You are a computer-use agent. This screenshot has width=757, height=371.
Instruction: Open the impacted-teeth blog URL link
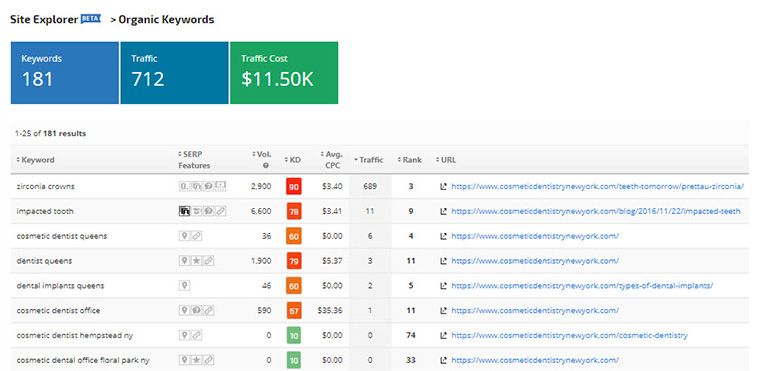tap(596, 211)
